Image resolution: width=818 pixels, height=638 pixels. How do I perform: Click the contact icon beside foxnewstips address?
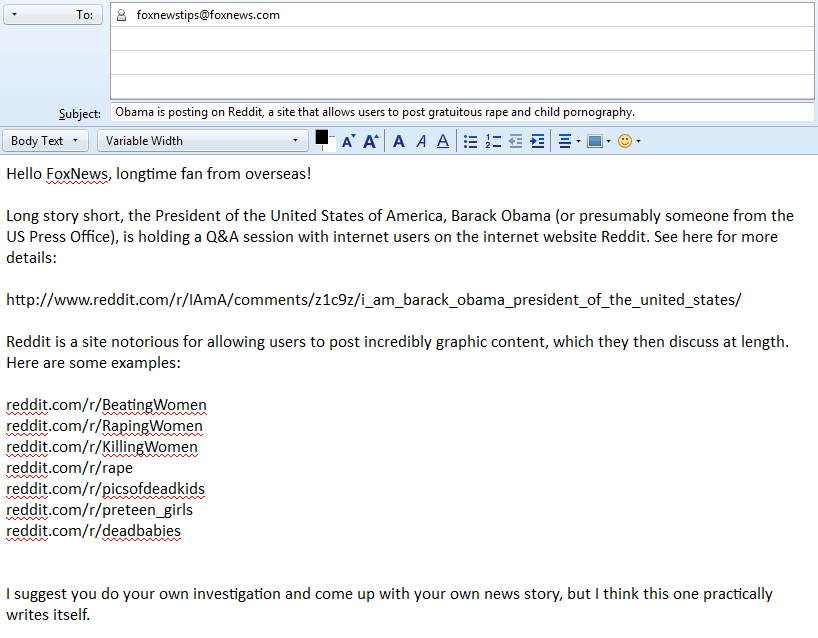(122, 15)
